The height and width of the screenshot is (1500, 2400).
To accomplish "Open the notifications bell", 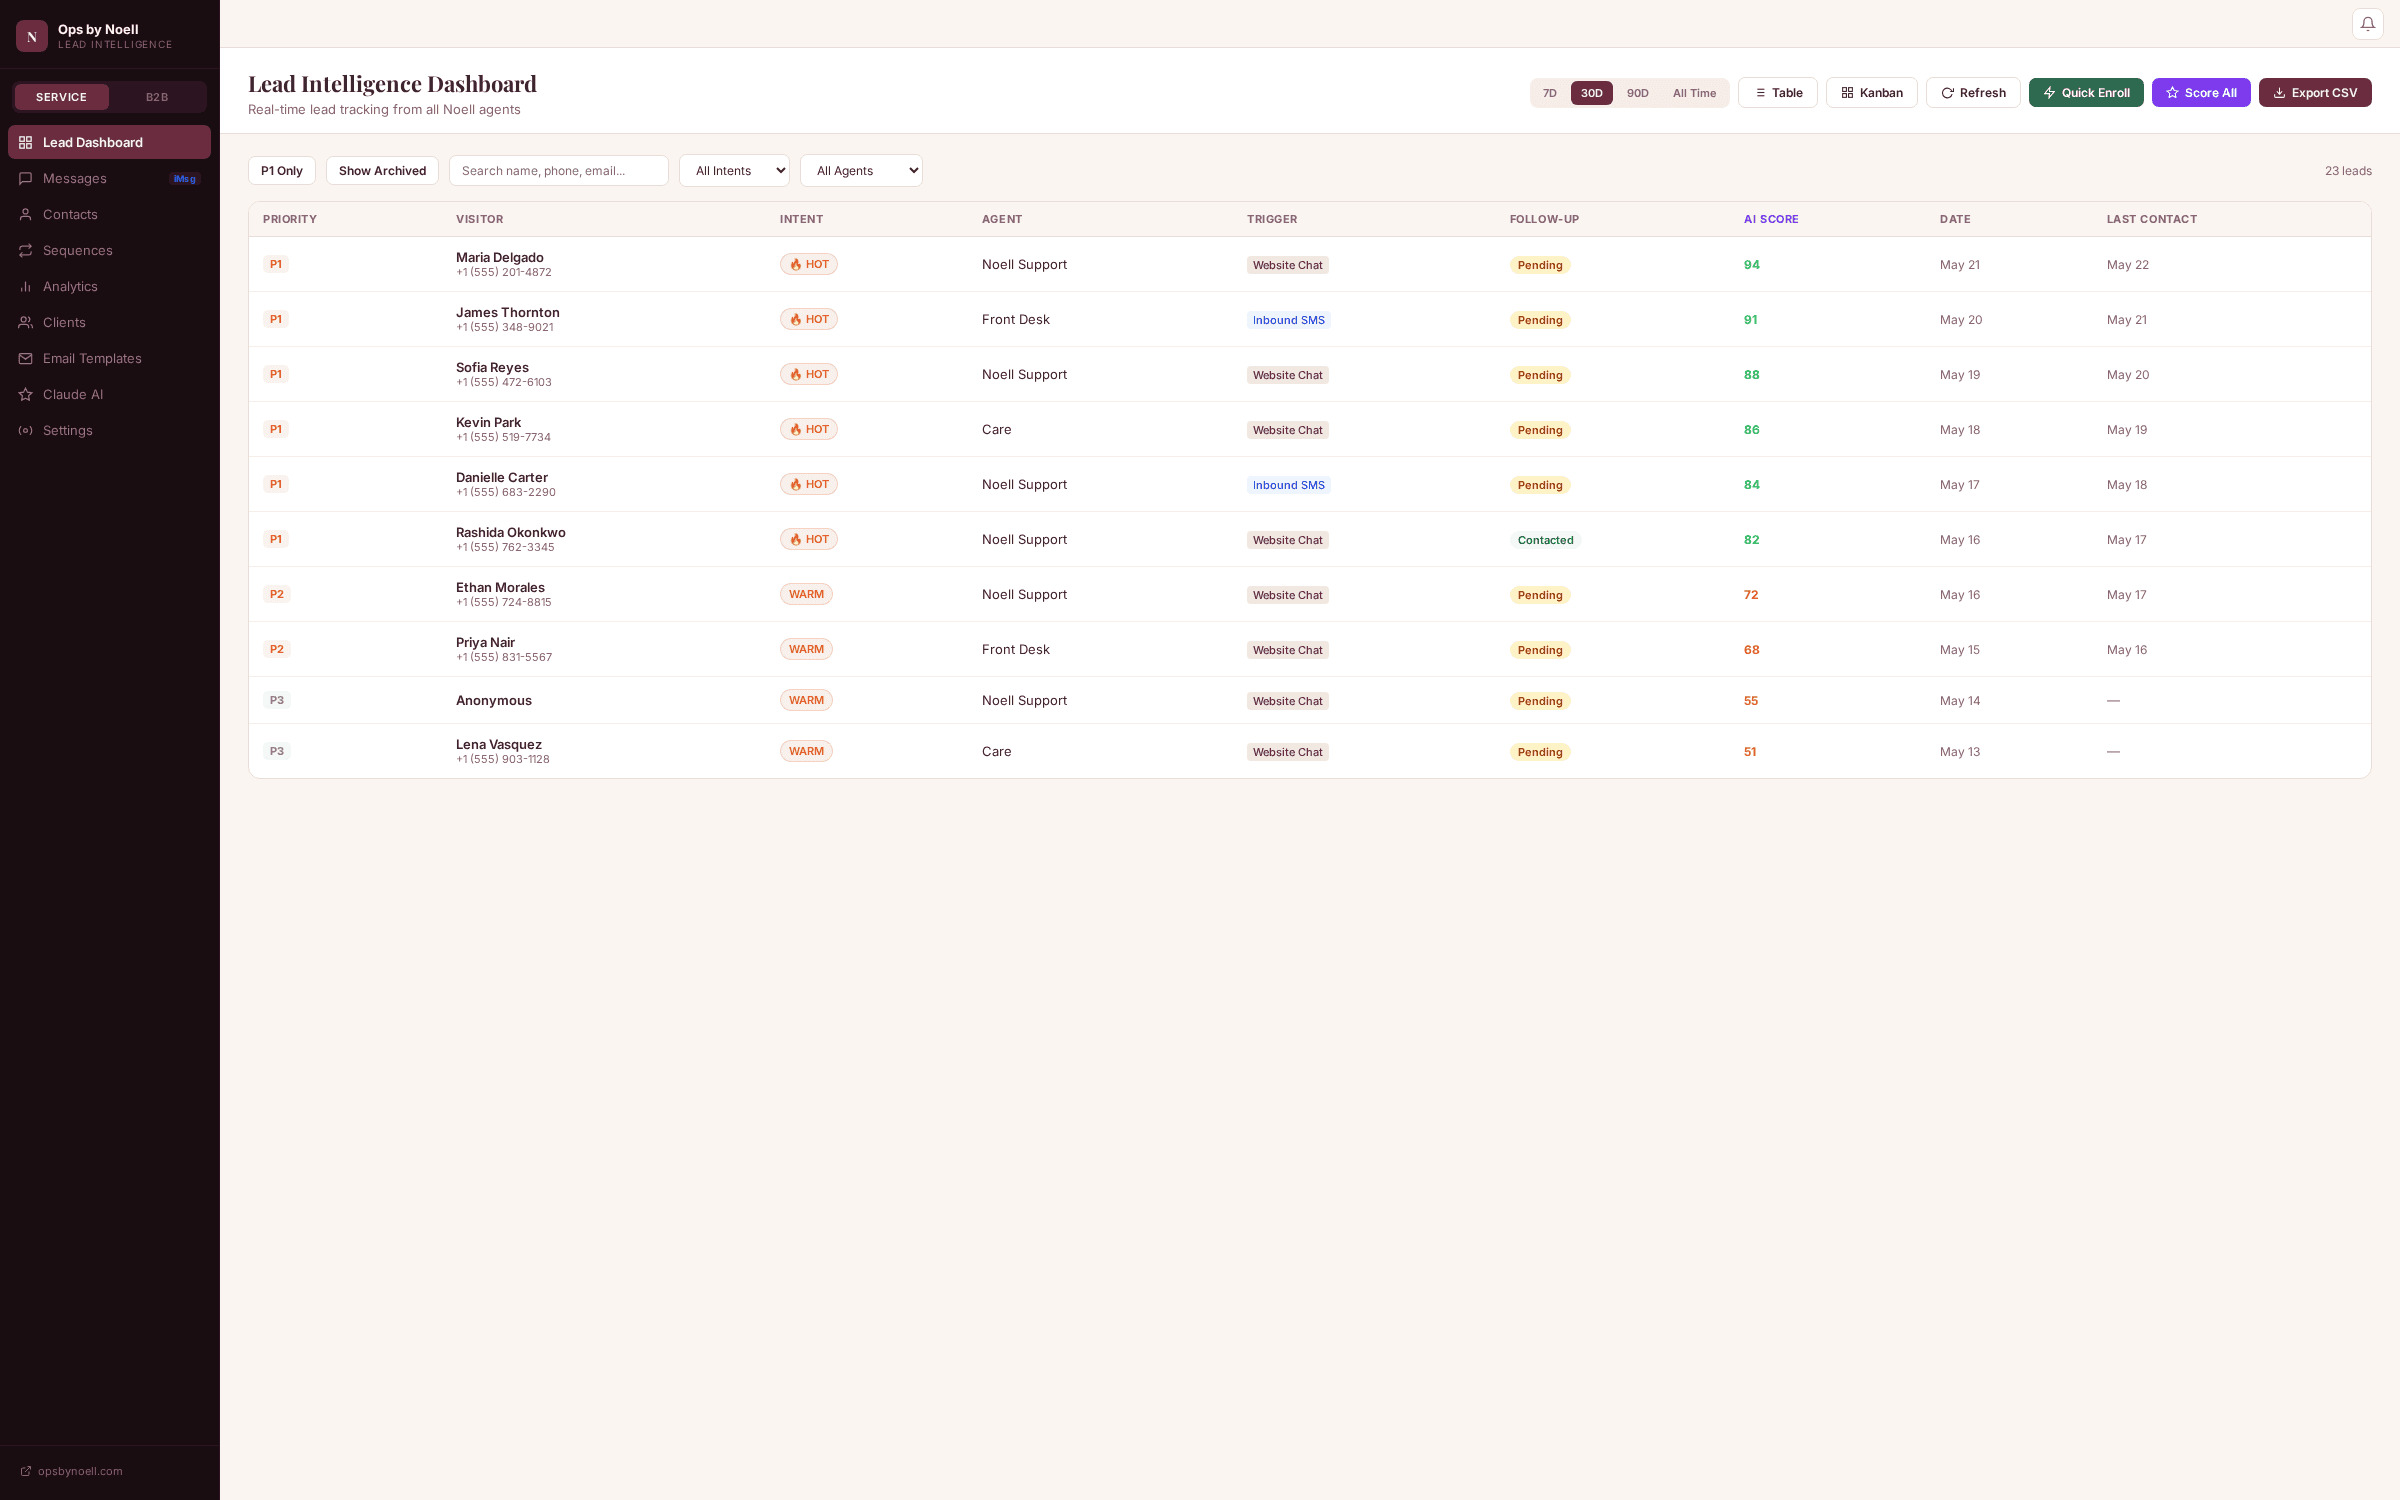I will 2367,24.
